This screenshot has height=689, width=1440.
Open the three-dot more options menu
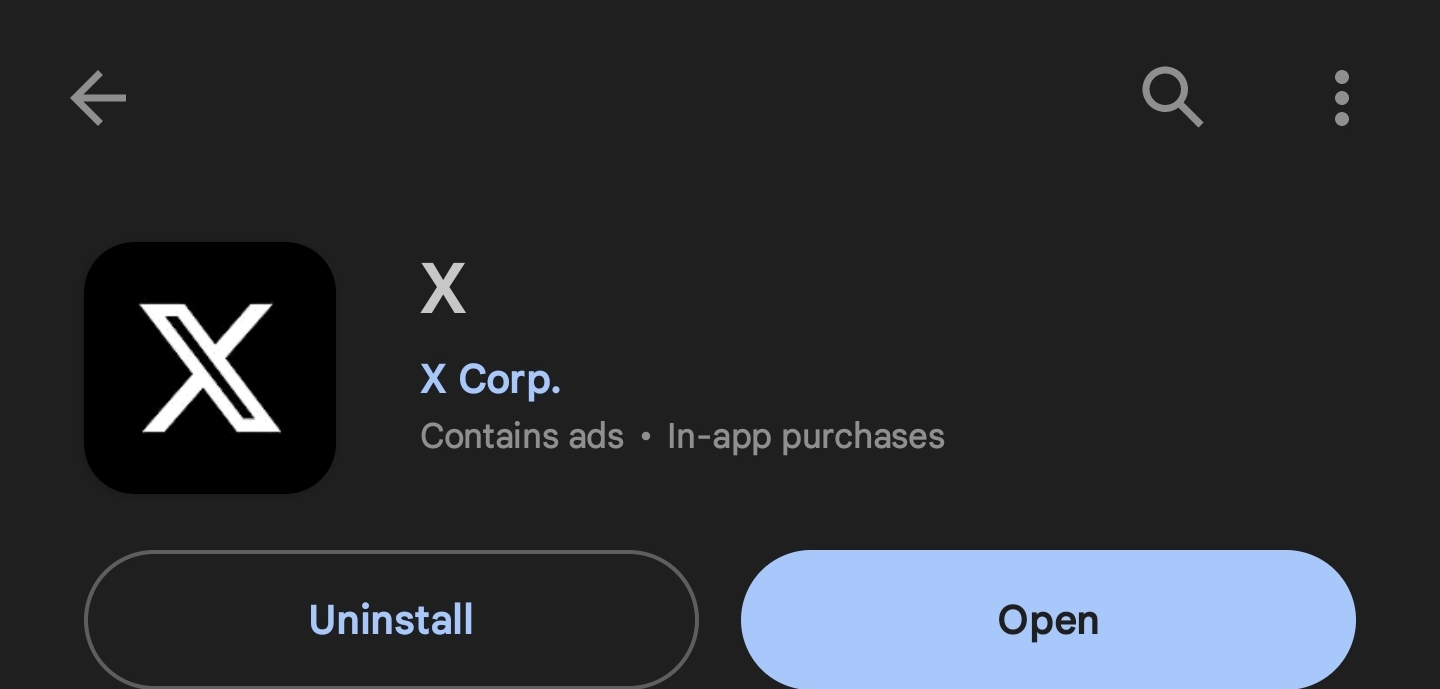[x=1342, y=98]
